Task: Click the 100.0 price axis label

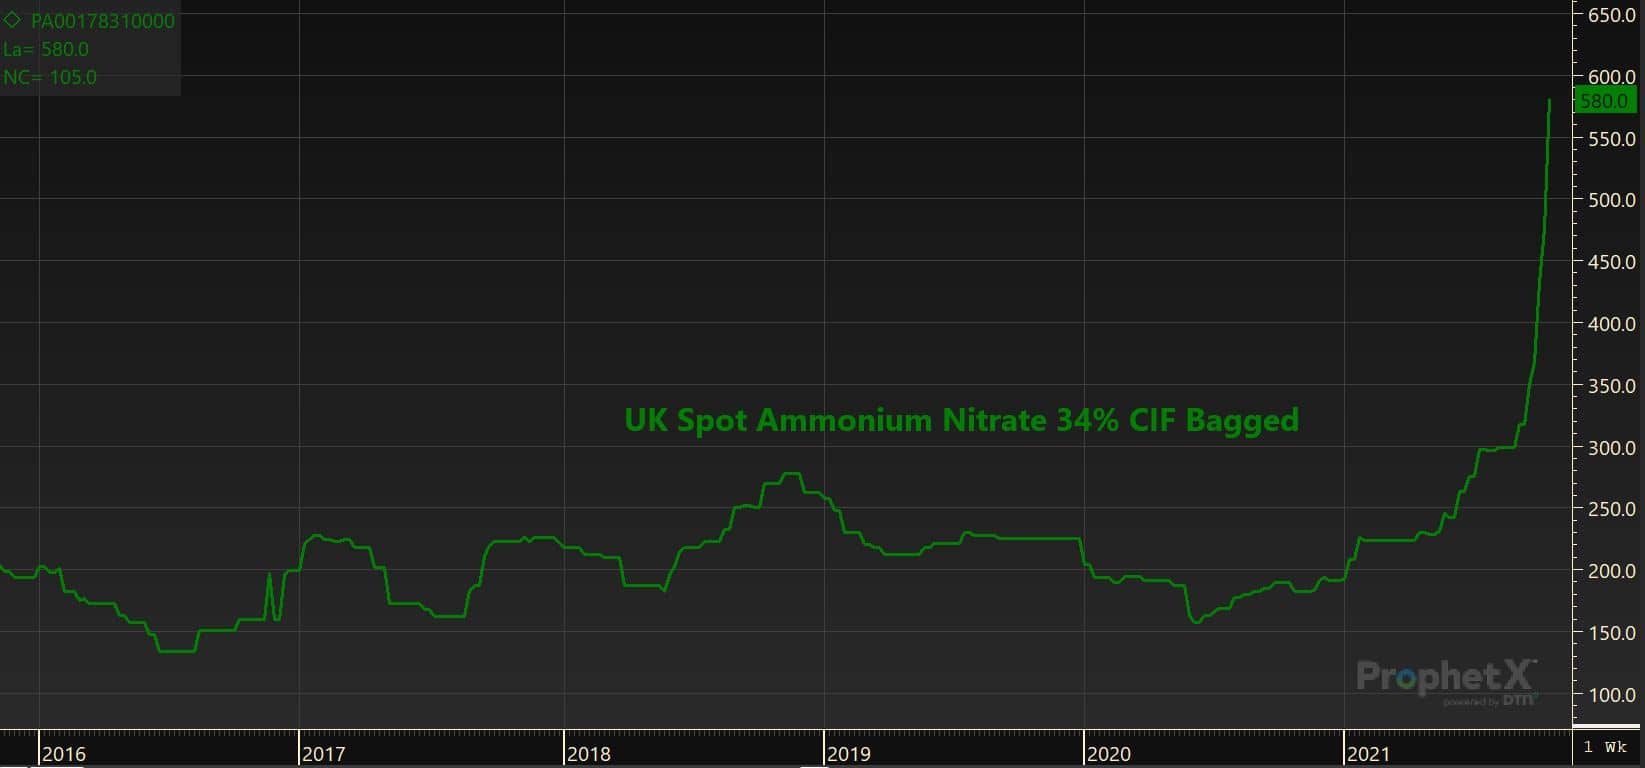Action: pyautogui.click(x=1612, y=695)
